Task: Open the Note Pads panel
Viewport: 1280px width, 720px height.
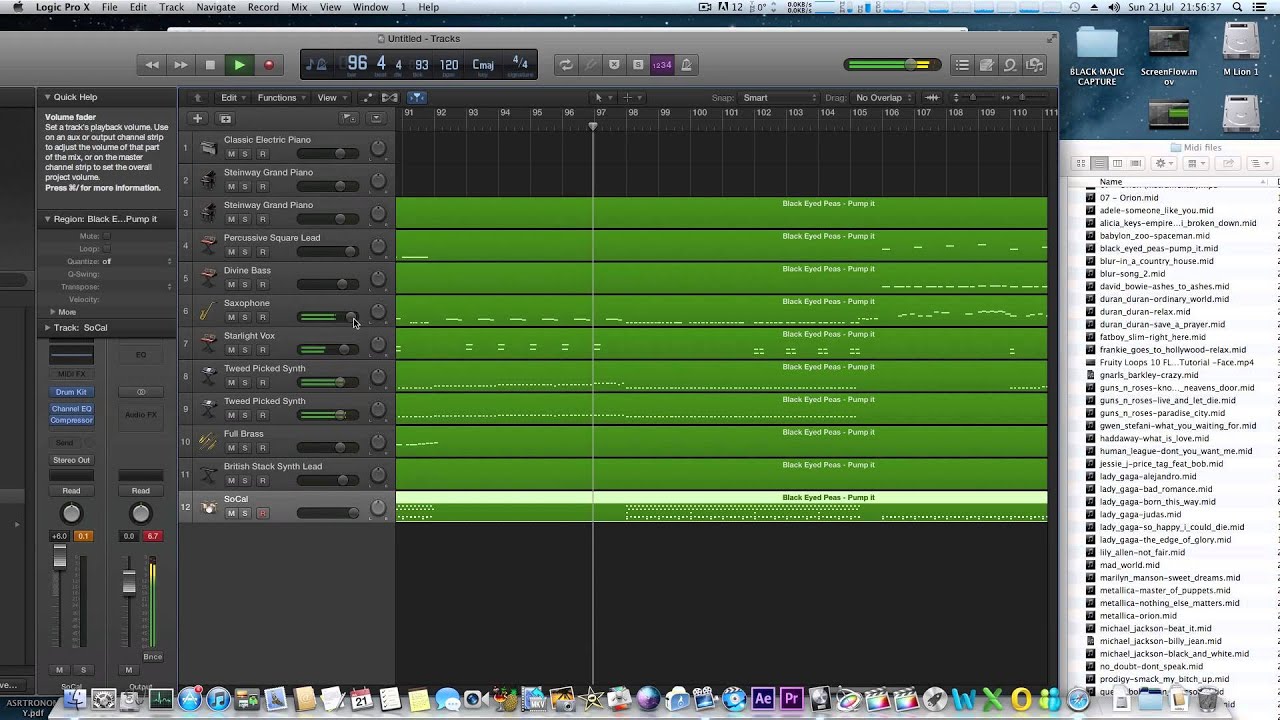Action: [986, 65]
